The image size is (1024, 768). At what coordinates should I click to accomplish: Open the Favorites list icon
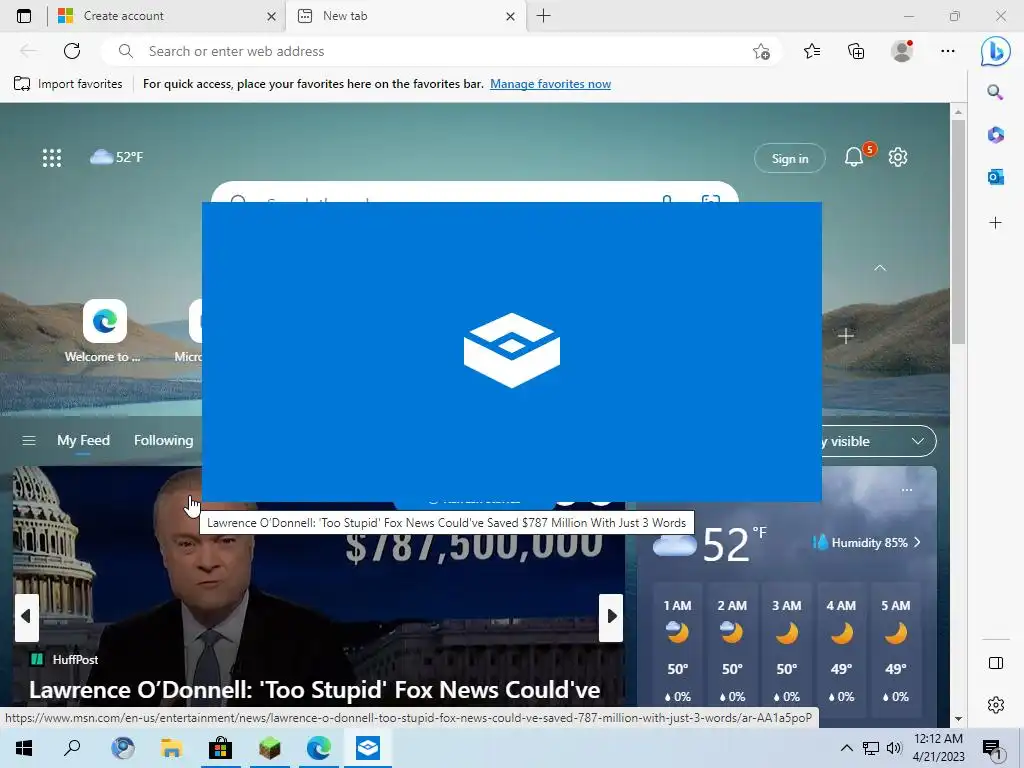[x=812, y=51]
